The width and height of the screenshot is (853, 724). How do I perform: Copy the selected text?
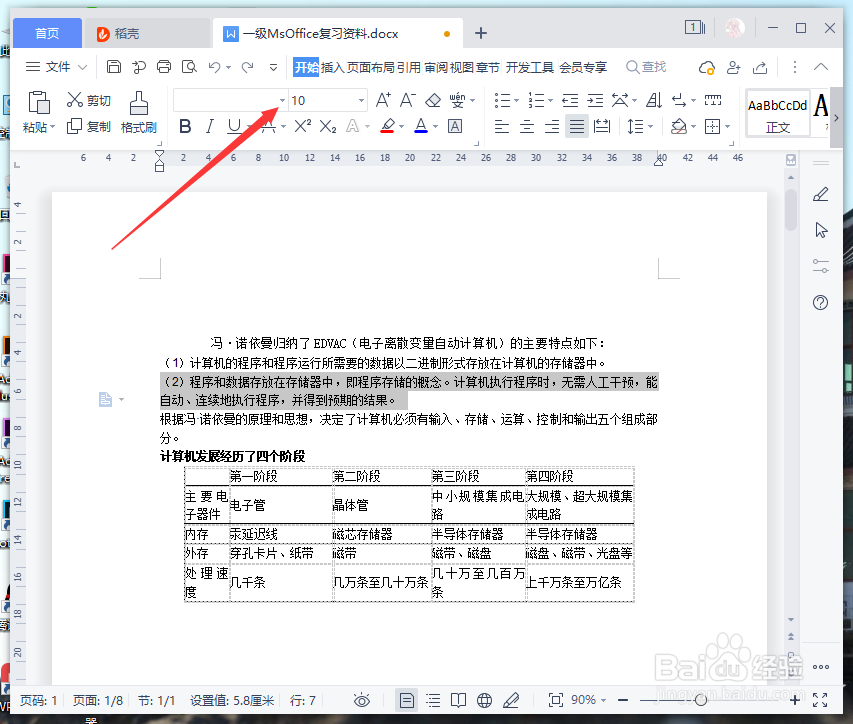tap(89, 127)
